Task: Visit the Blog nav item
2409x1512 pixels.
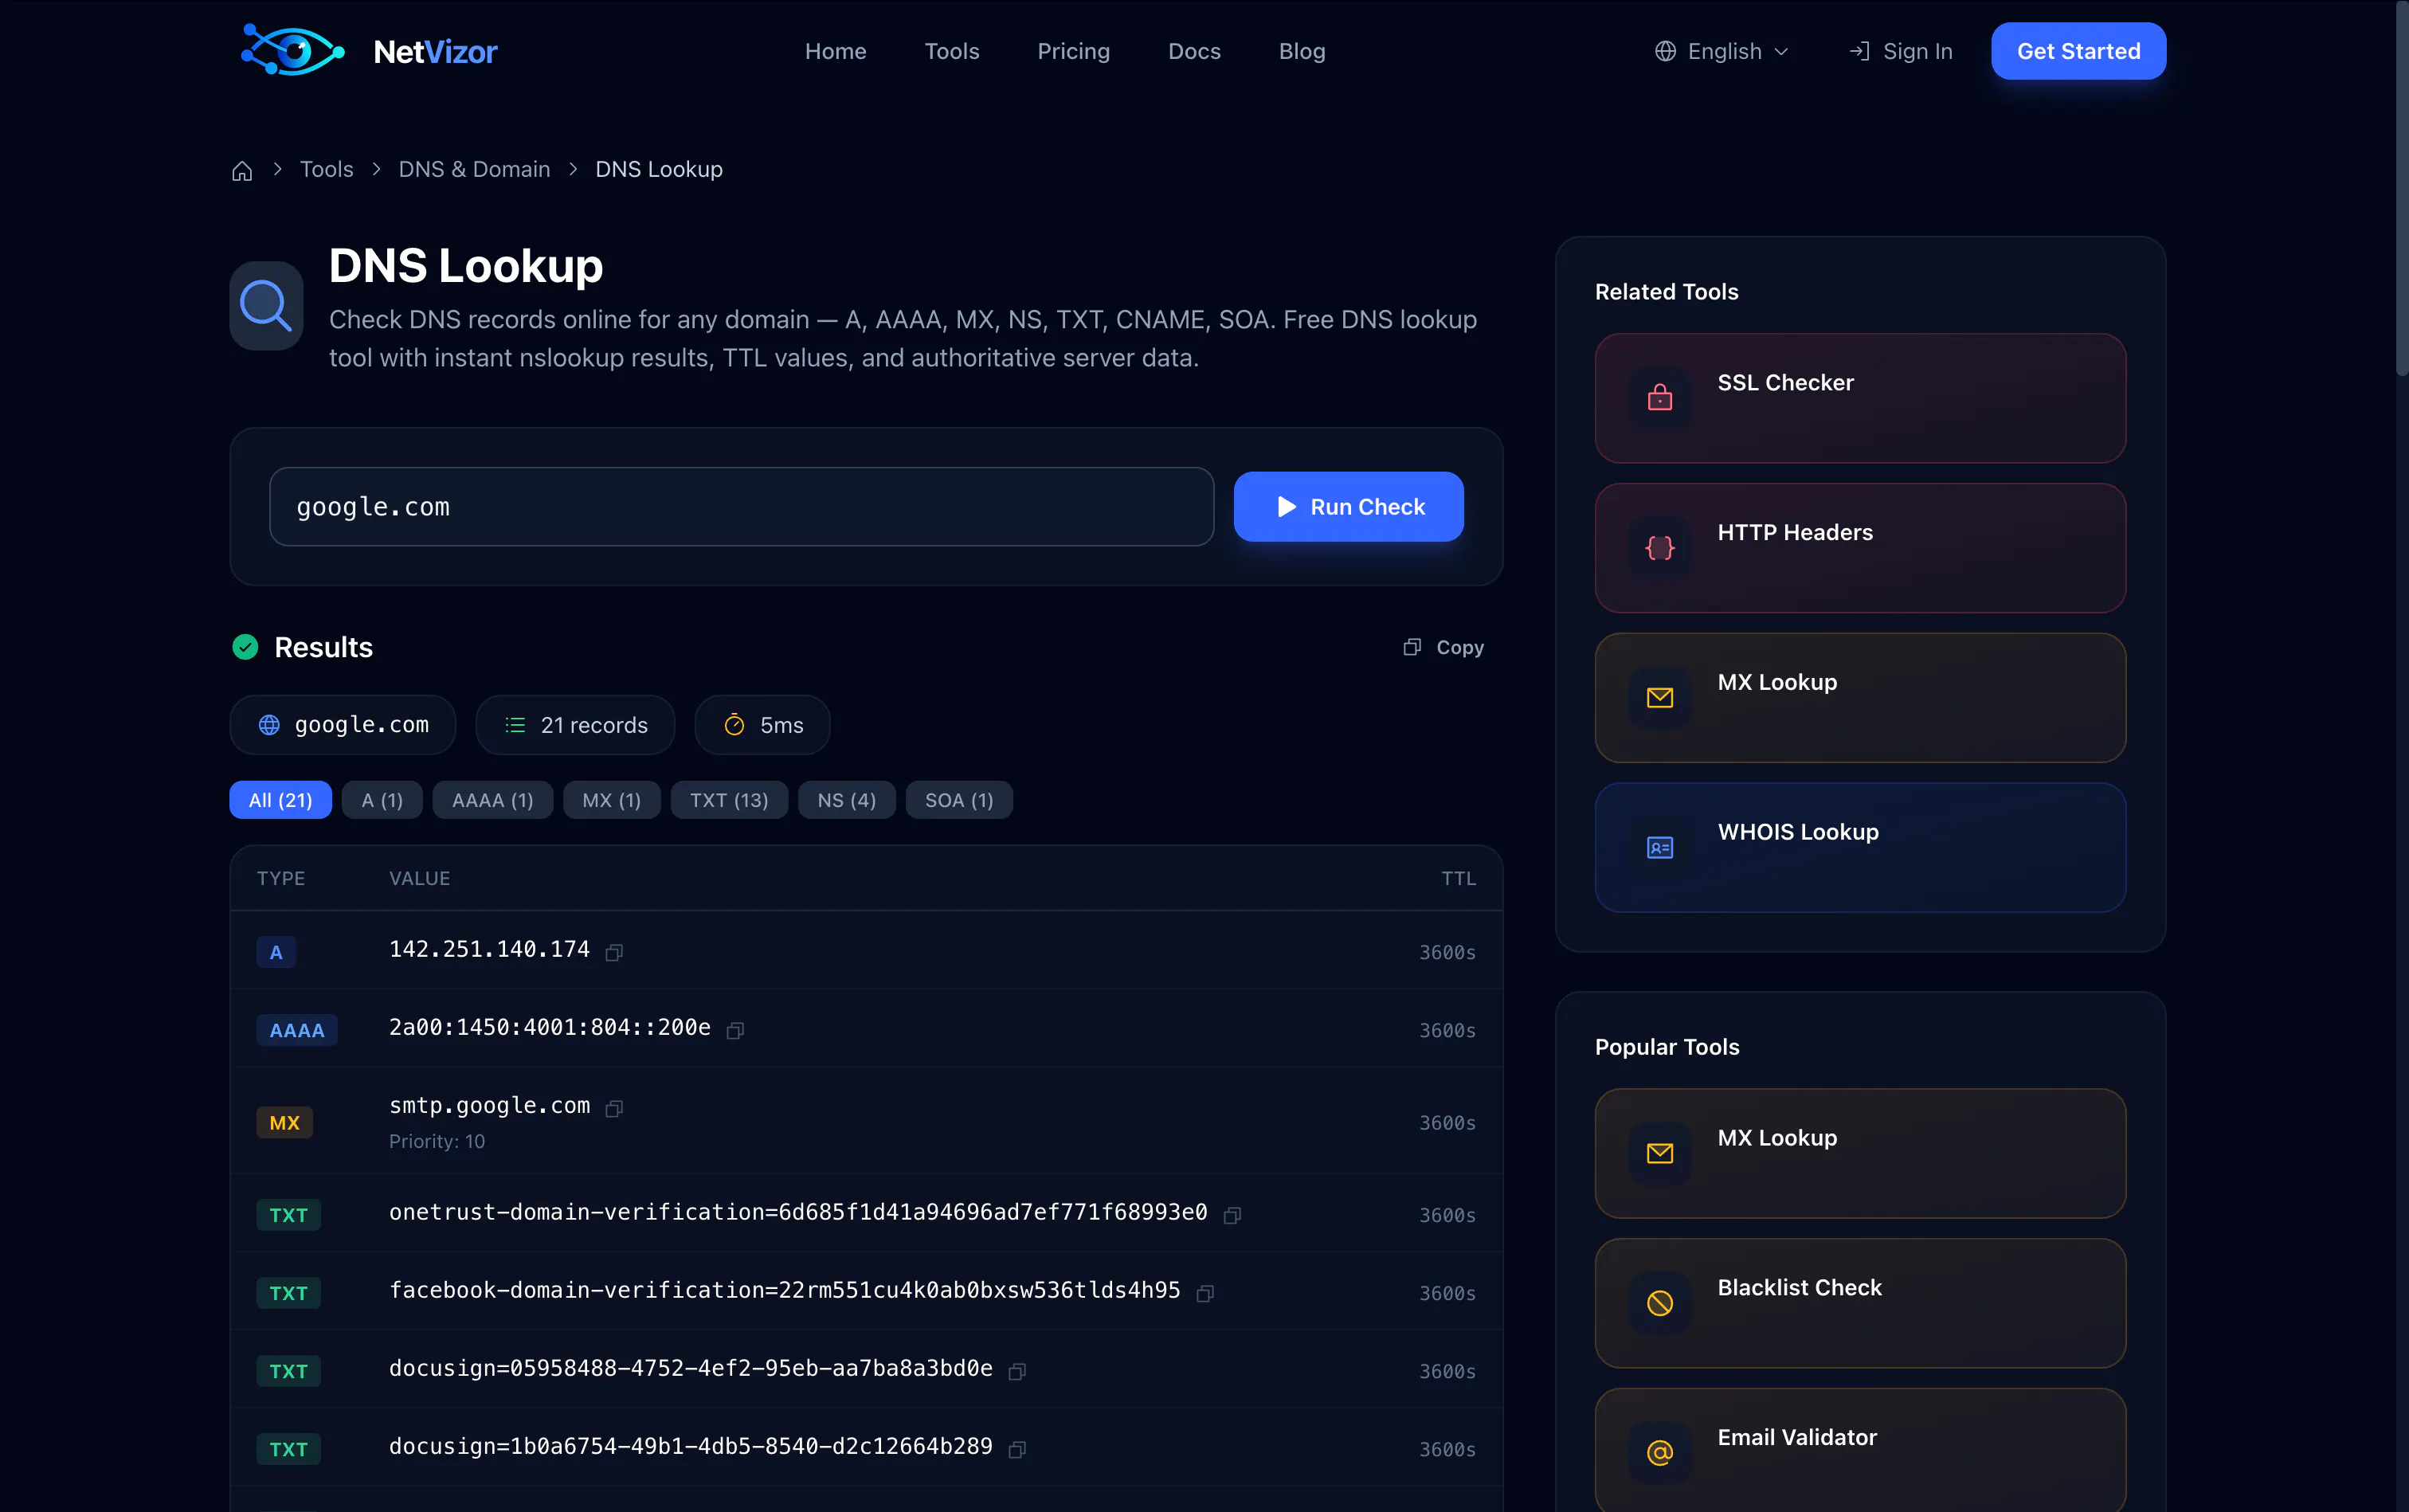Action: tap(1301, 51)
